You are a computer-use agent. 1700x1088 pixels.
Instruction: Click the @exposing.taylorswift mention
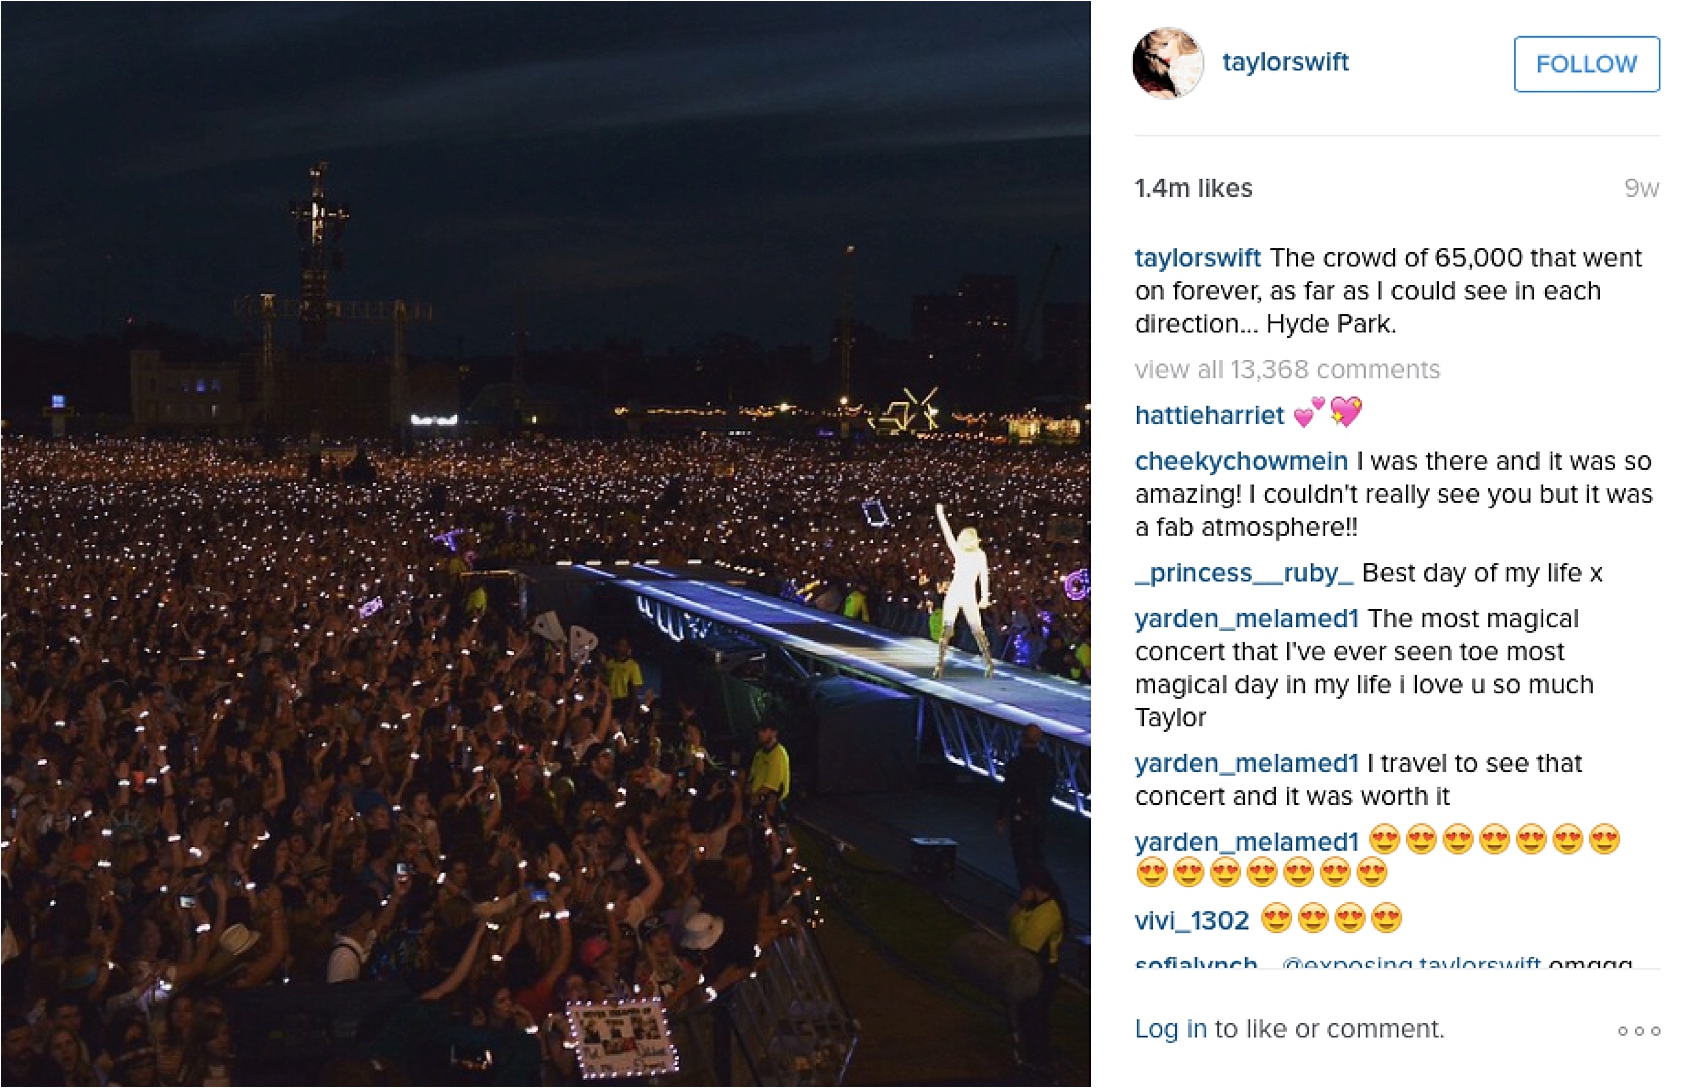click(x=1411, y=963)
